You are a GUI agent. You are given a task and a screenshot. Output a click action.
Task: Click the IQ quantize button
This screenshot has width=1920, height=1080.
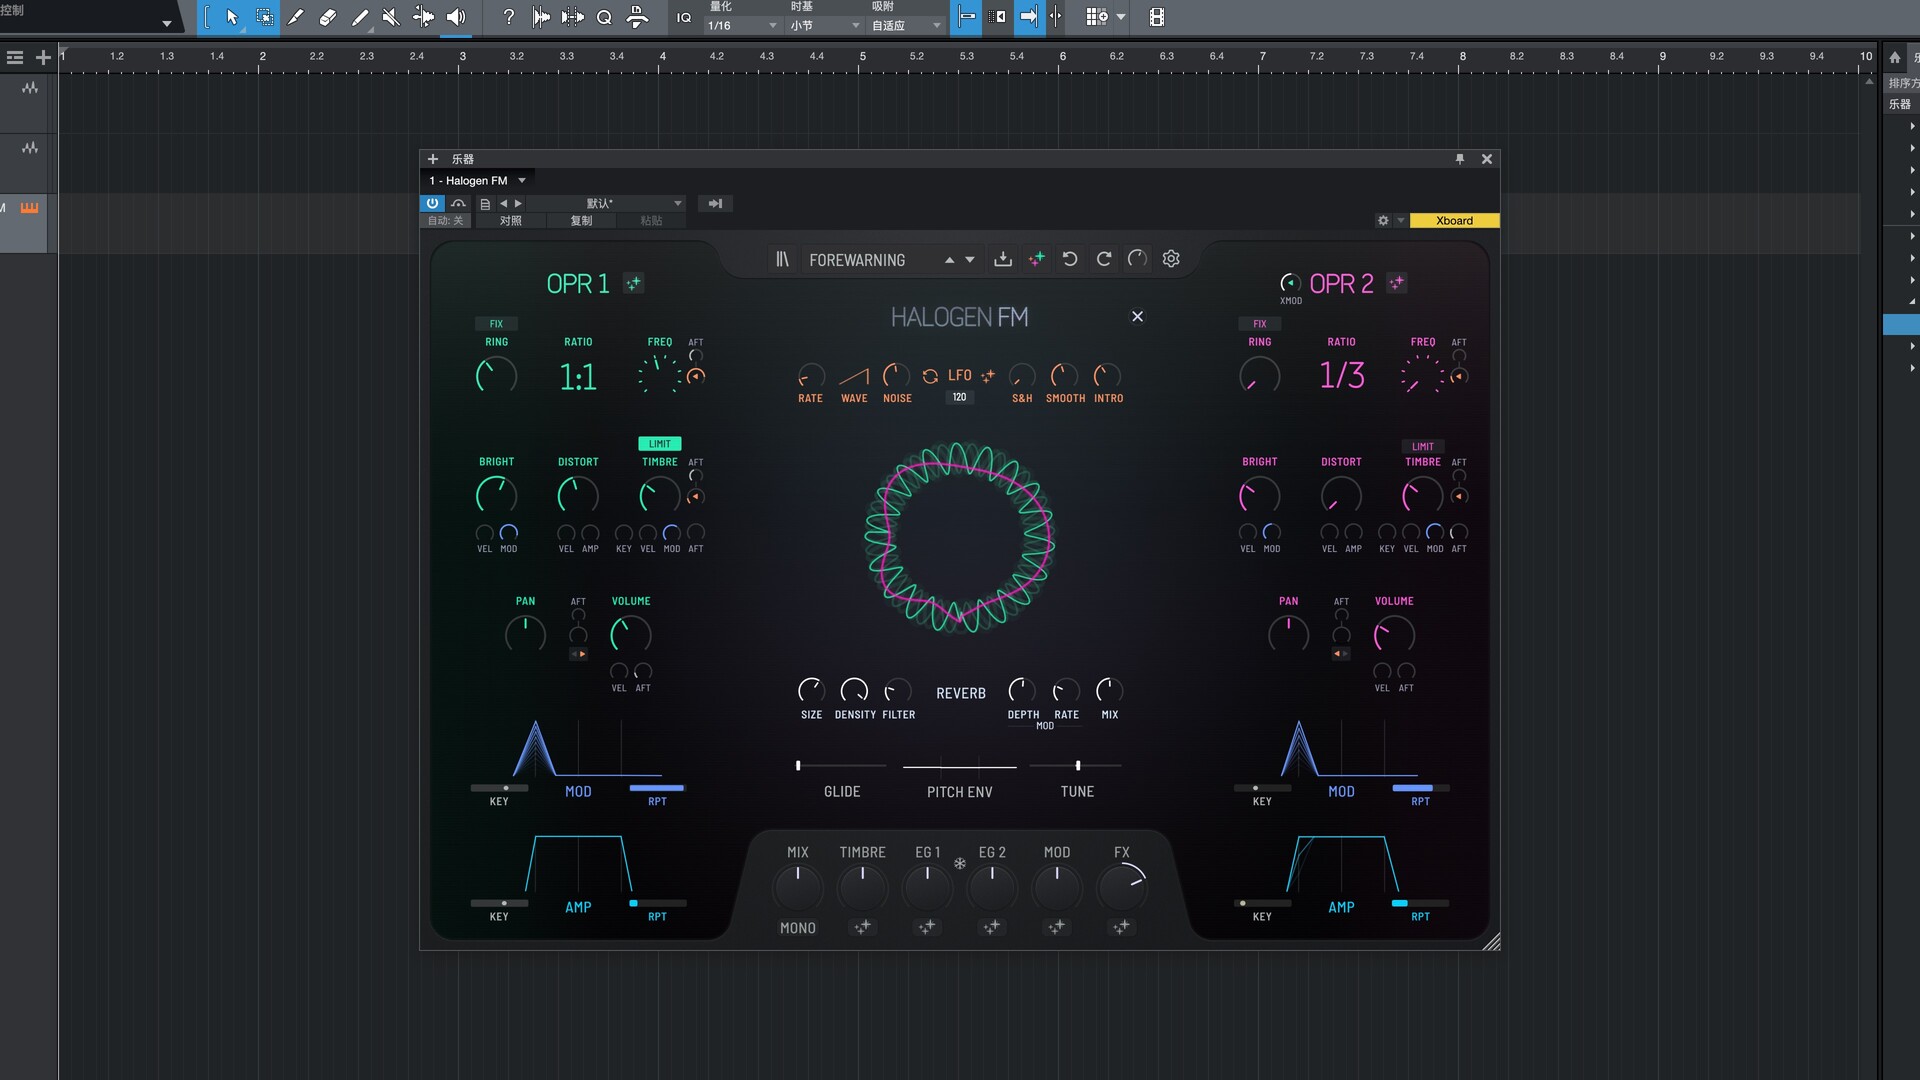click(684, 17)
